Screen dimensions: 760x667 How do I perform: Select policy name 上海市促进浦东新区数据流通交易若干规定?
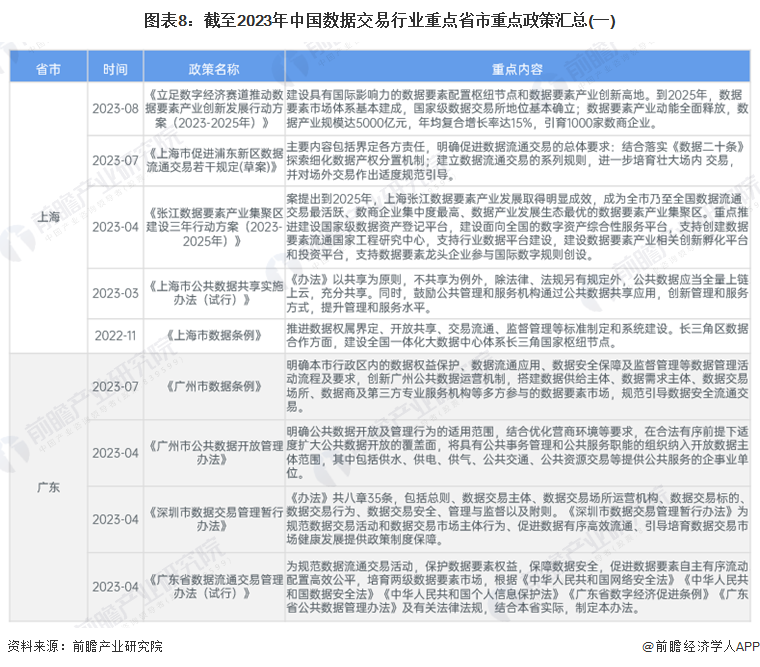214,160
